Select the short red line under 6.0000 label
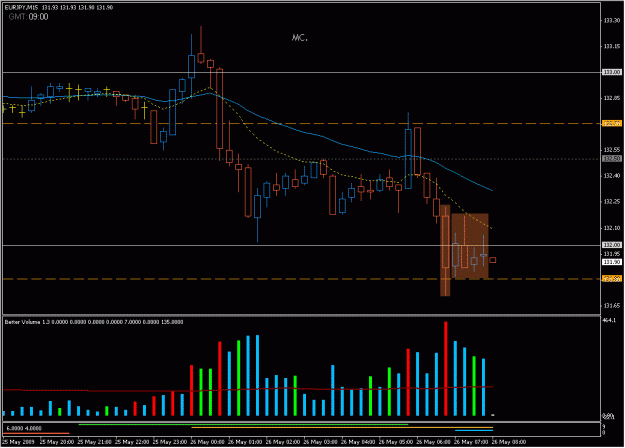625x448 pixels. (36, 433)
